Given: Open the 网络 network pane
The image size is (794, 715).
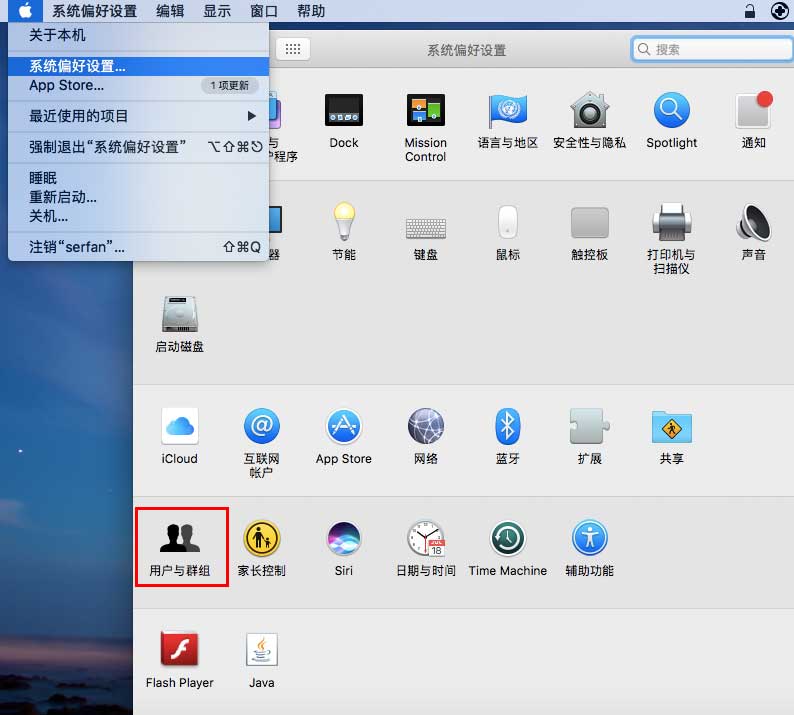Looking at the screenshot, I should click(425, 426).
